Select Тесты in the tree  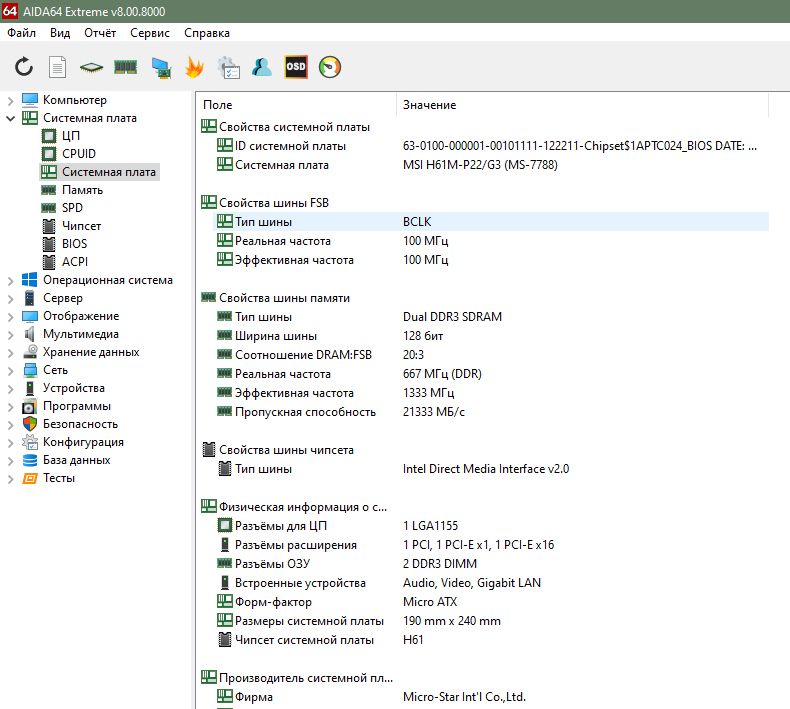pyautogui.click(x=58, y=478)
